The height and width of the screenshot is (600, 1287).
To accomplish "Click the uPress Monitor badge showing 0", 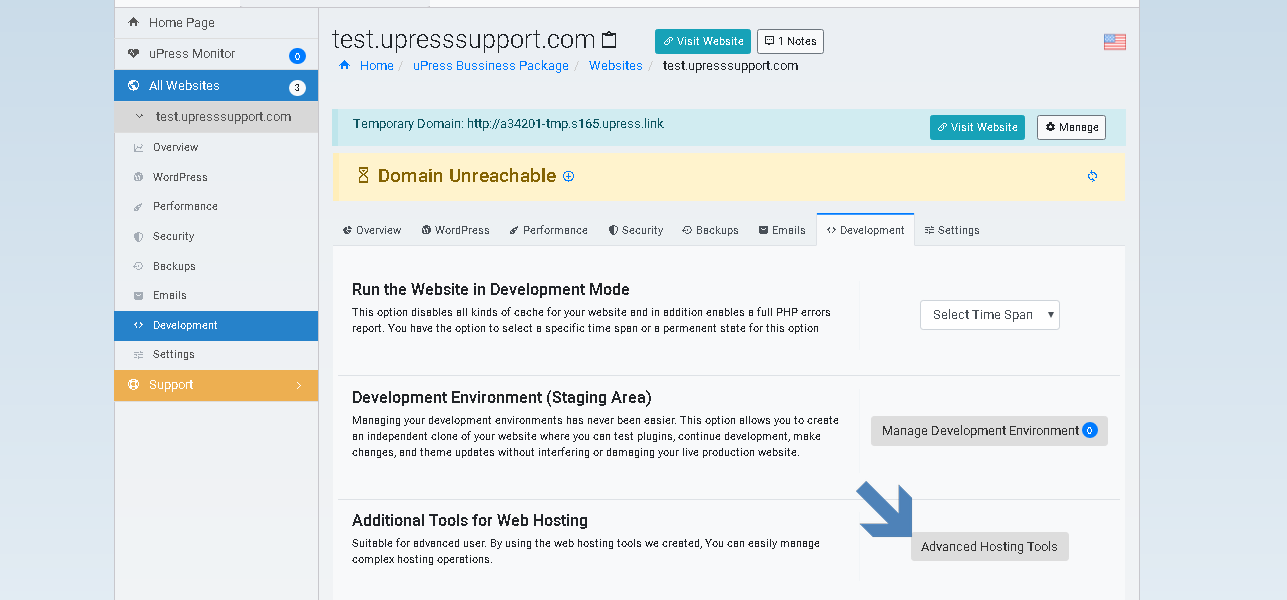I will tap(297, 56).
